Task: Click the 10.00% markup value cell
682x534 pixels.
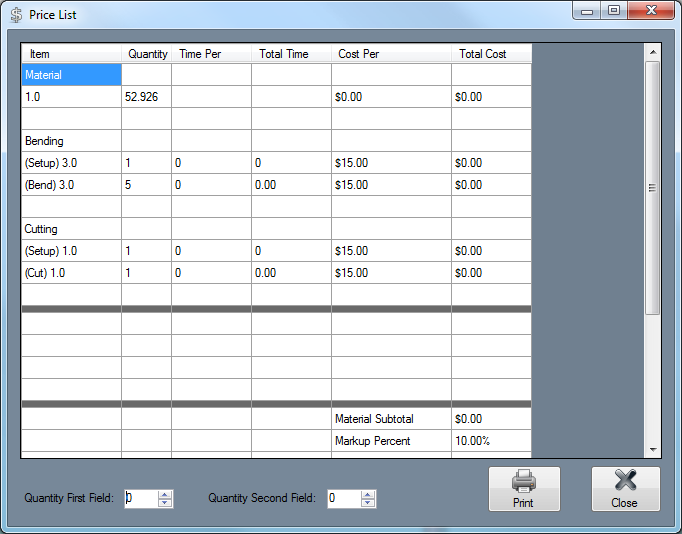Action: (491, 441)
